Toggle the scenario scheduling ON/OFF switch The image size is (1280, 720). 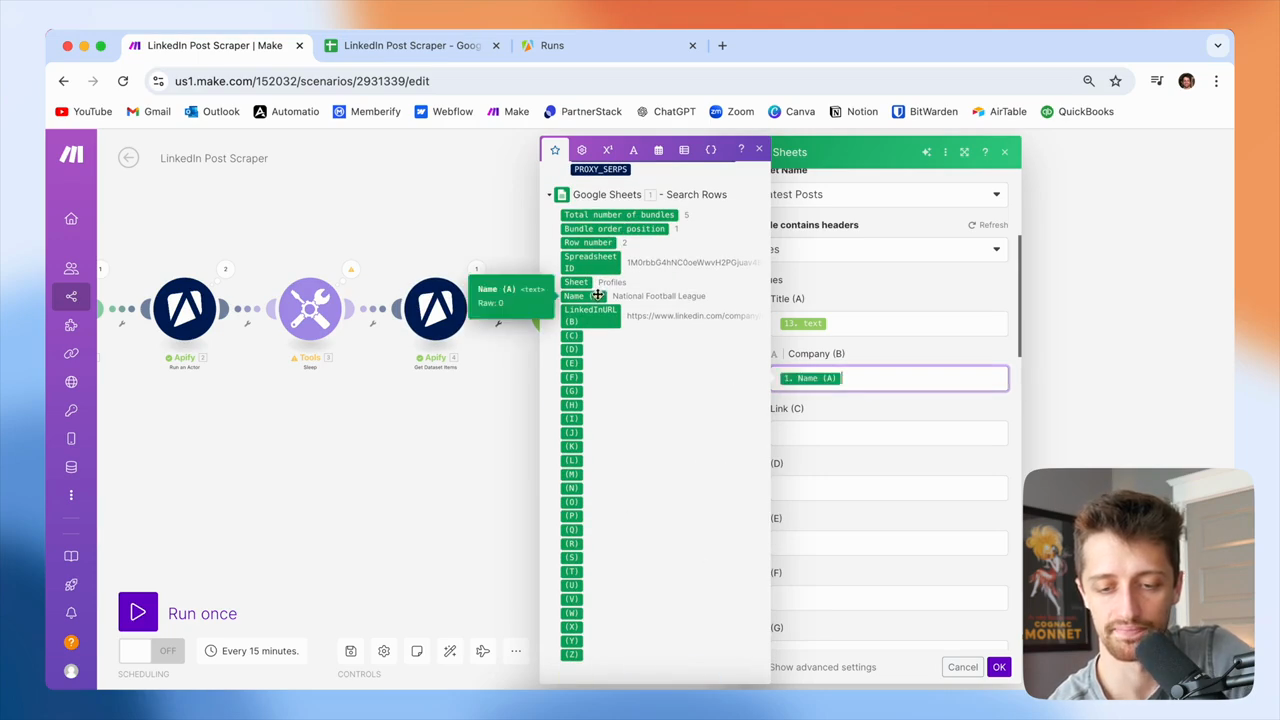click(x=151, y=651)
